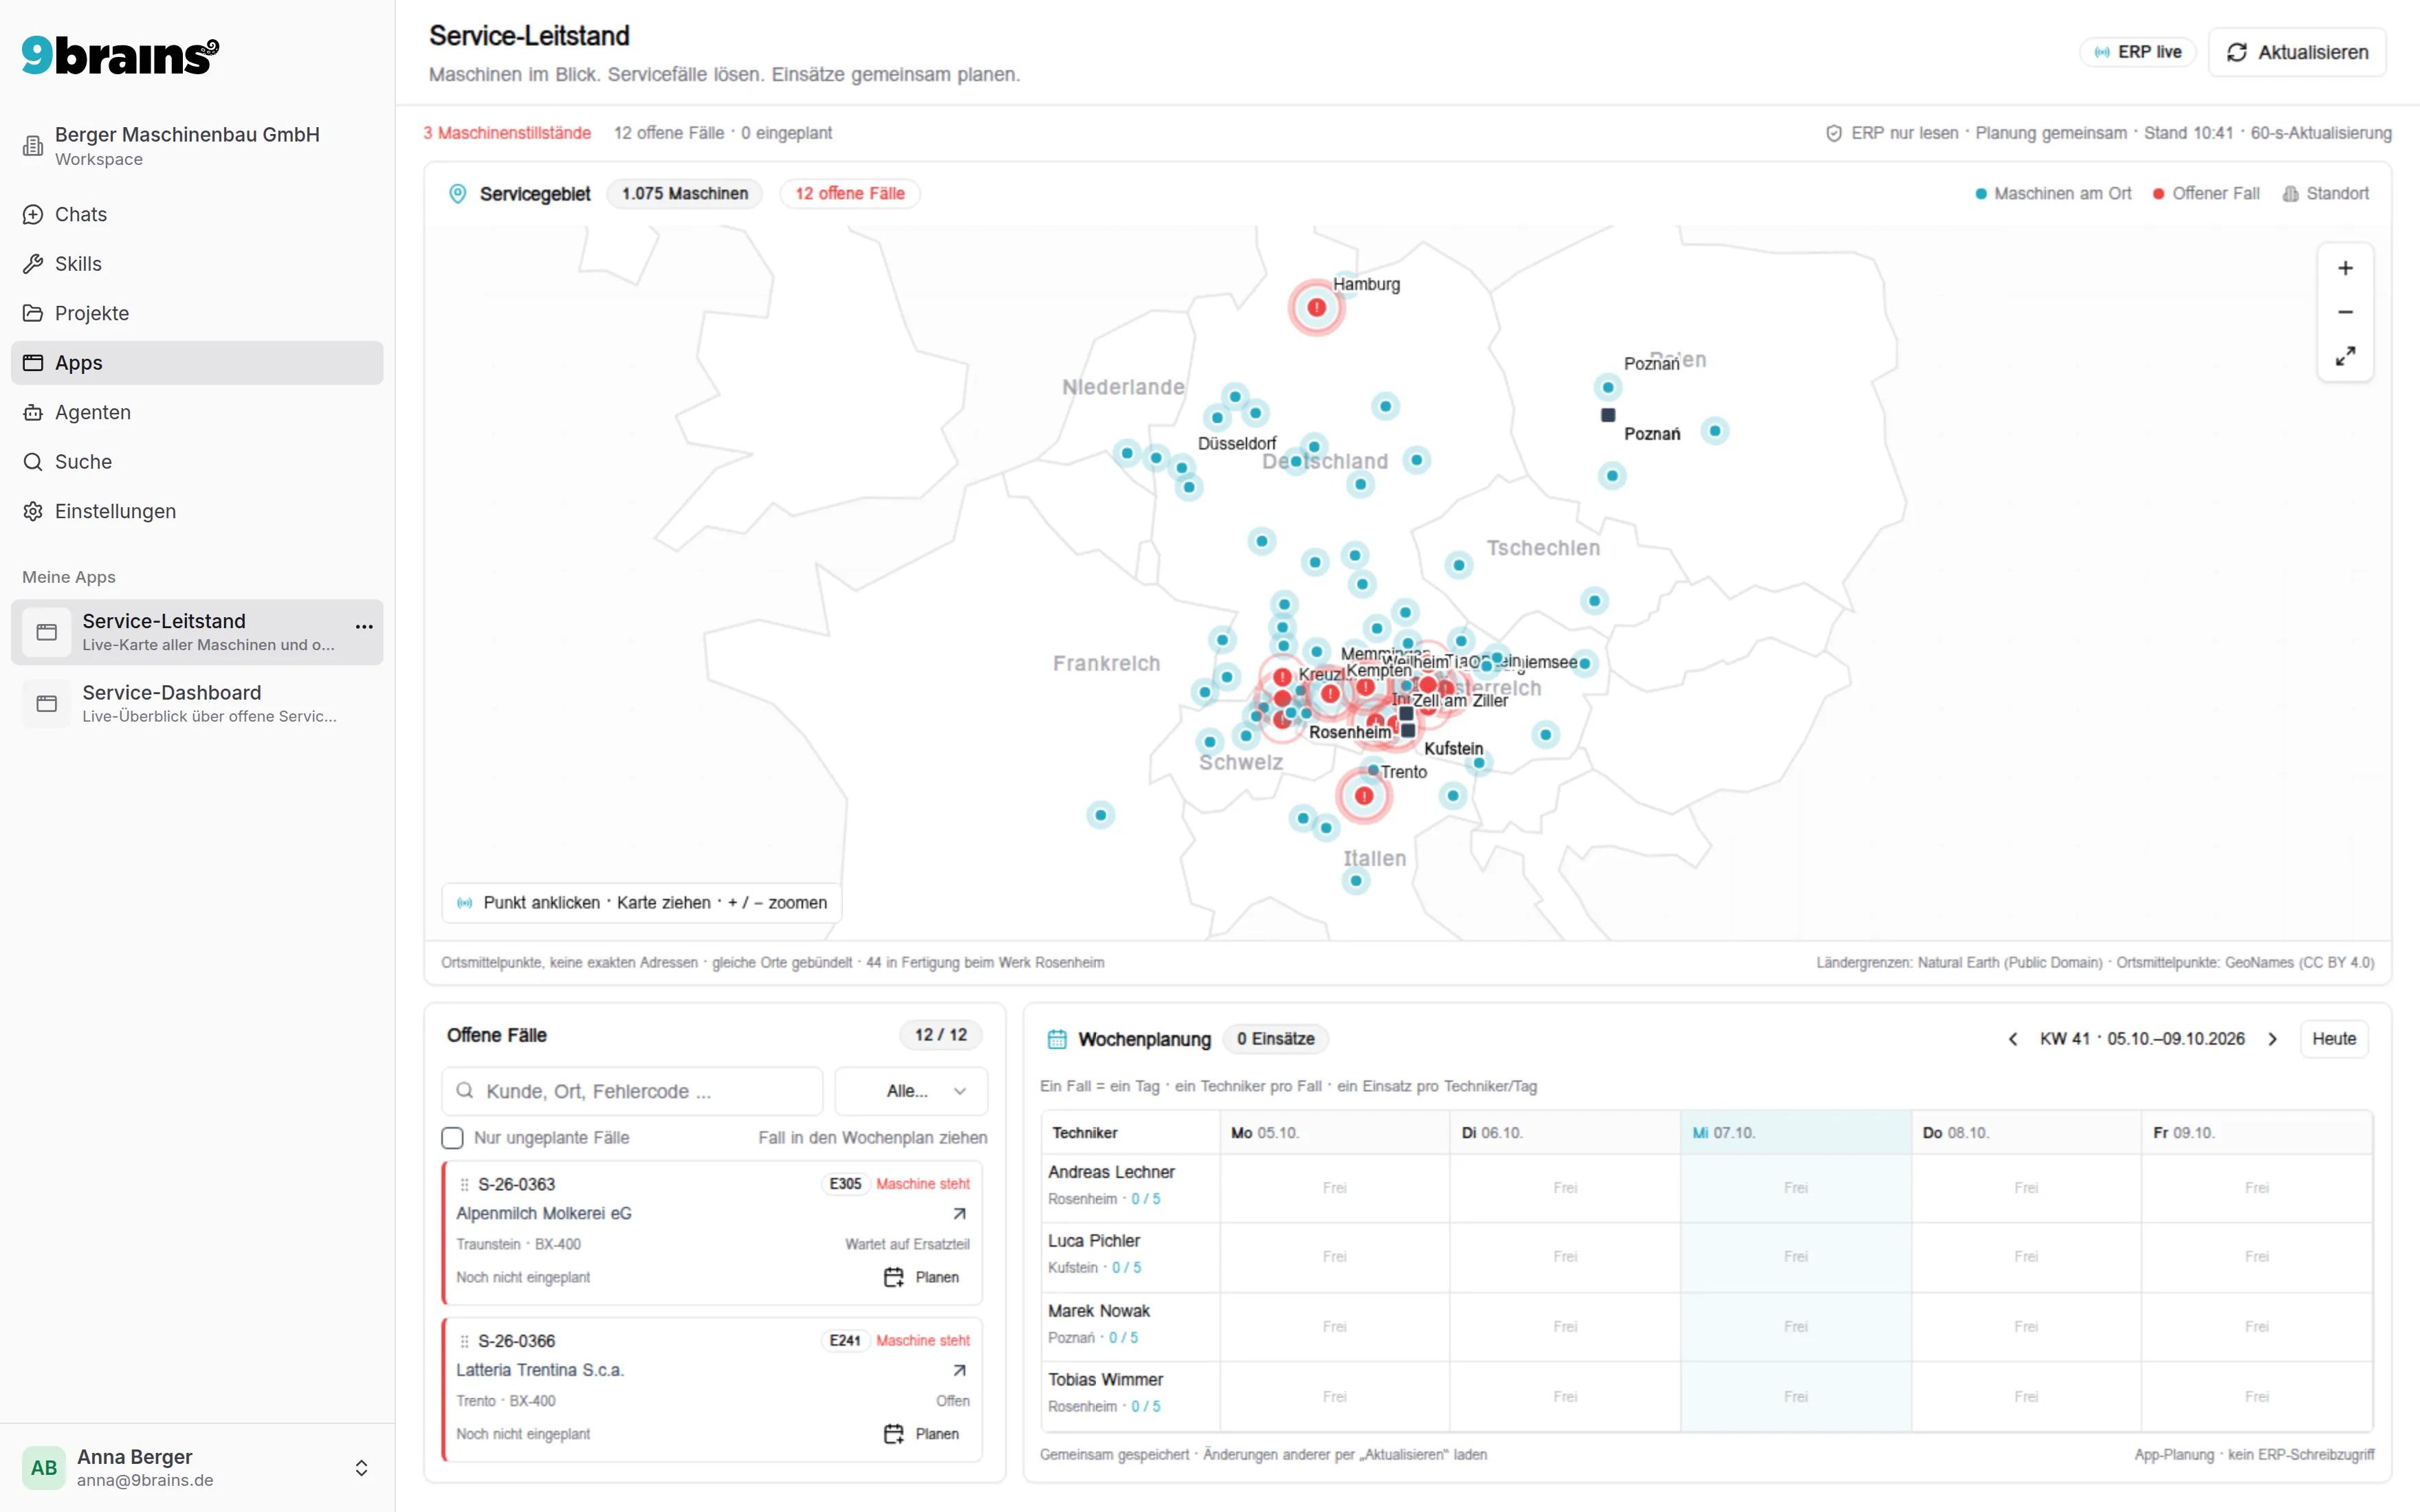
Task: Click Andreas Lechner Monday Frei slot
Action: point(1335,1188)
